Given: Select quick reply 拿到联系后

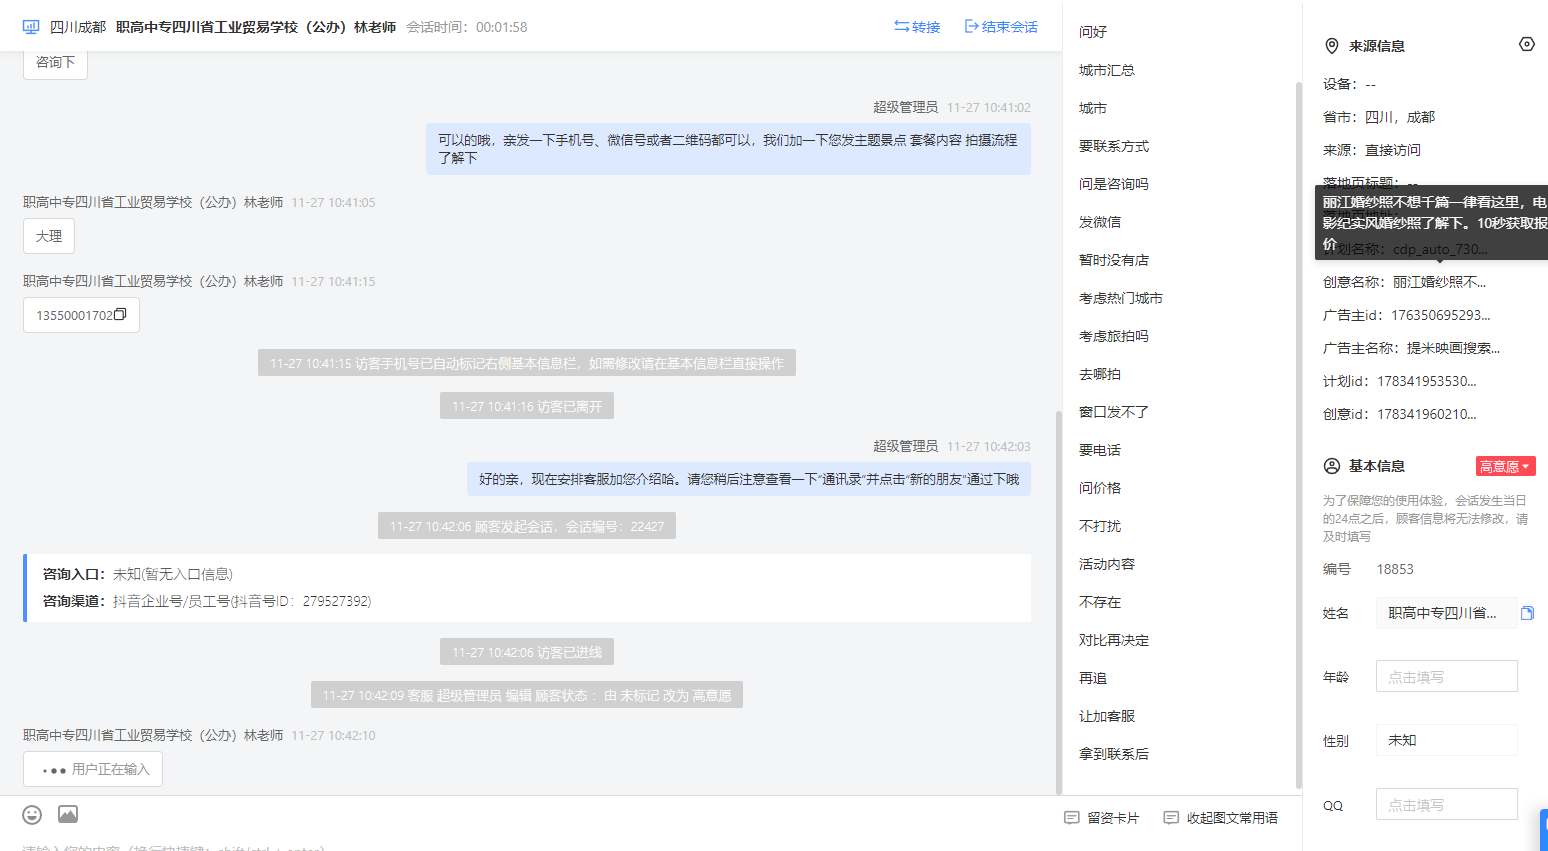Looking at the screenshot, I should [x=1114, y=754].
